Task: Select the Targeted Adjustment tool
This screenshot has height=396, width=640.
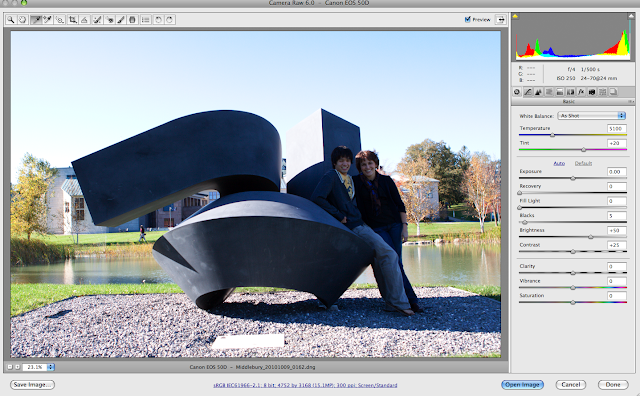Action: (x=60, y=20)
